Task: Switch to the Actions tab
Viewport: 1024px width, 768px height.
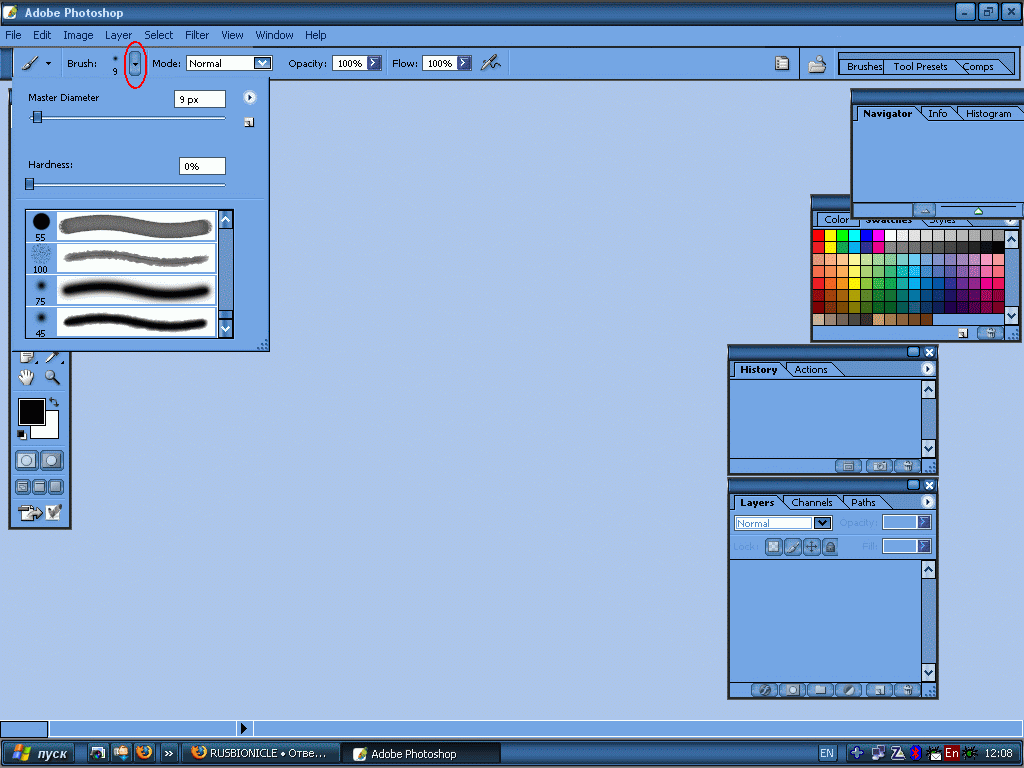Action: tap(810, 370)
